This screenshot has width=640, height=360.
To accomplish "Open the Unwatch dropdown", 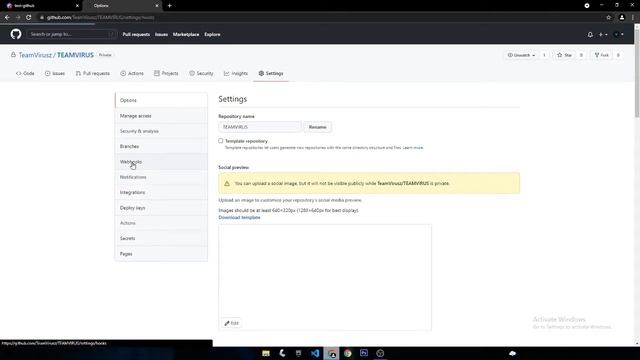I will click(521, 55).
